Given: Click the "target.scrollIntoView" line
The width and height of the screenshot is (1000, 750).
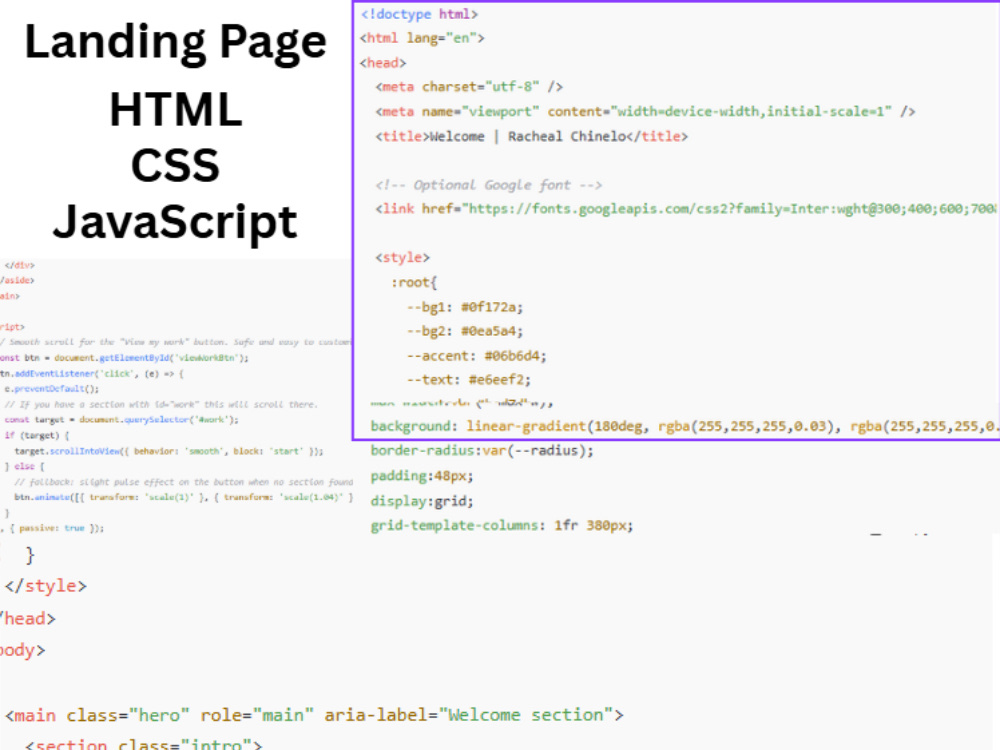Looking at the screenshot, I should (x=169, y=451).
